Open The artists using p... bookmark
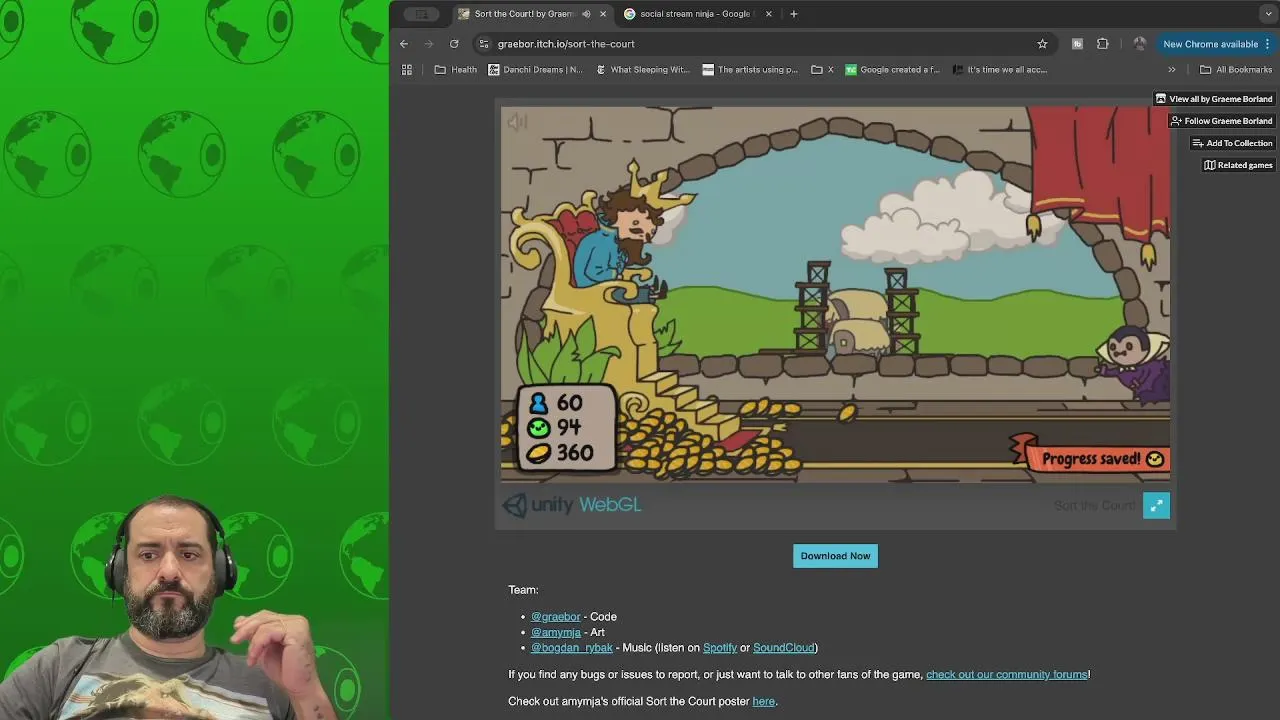Screen dimensions: 1280x720 [x=750, y=70]
